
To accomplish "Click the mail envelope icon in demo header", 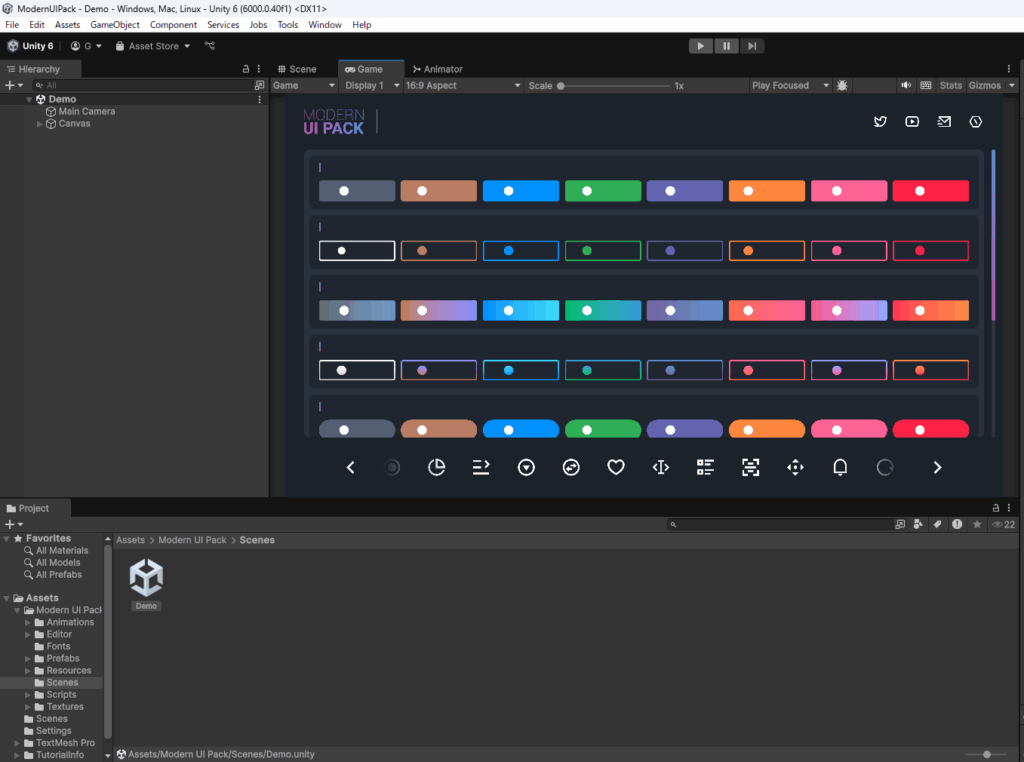I will point(944,121).
